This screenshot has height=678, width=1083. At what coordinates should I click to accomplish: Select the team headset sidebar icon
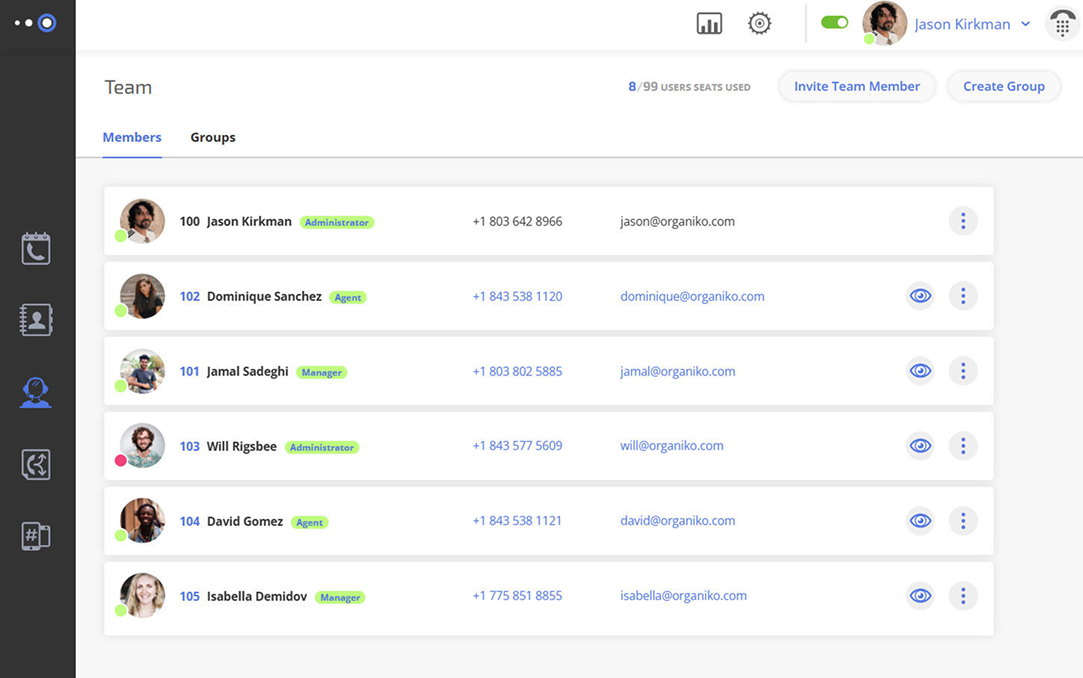pos(36,392)
